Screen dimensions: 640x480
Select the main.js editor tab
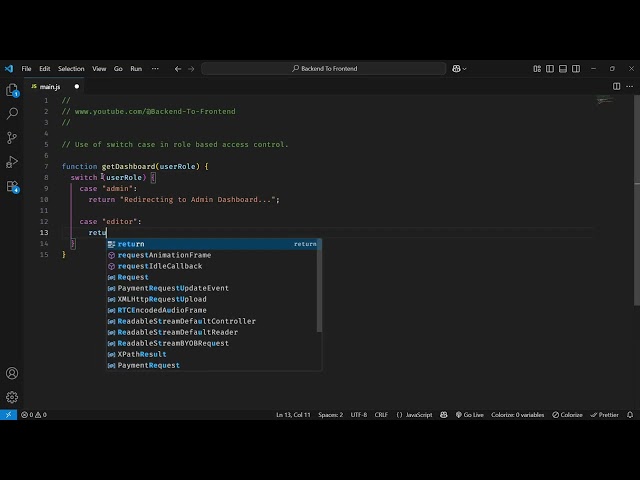[x=54, y=86]
